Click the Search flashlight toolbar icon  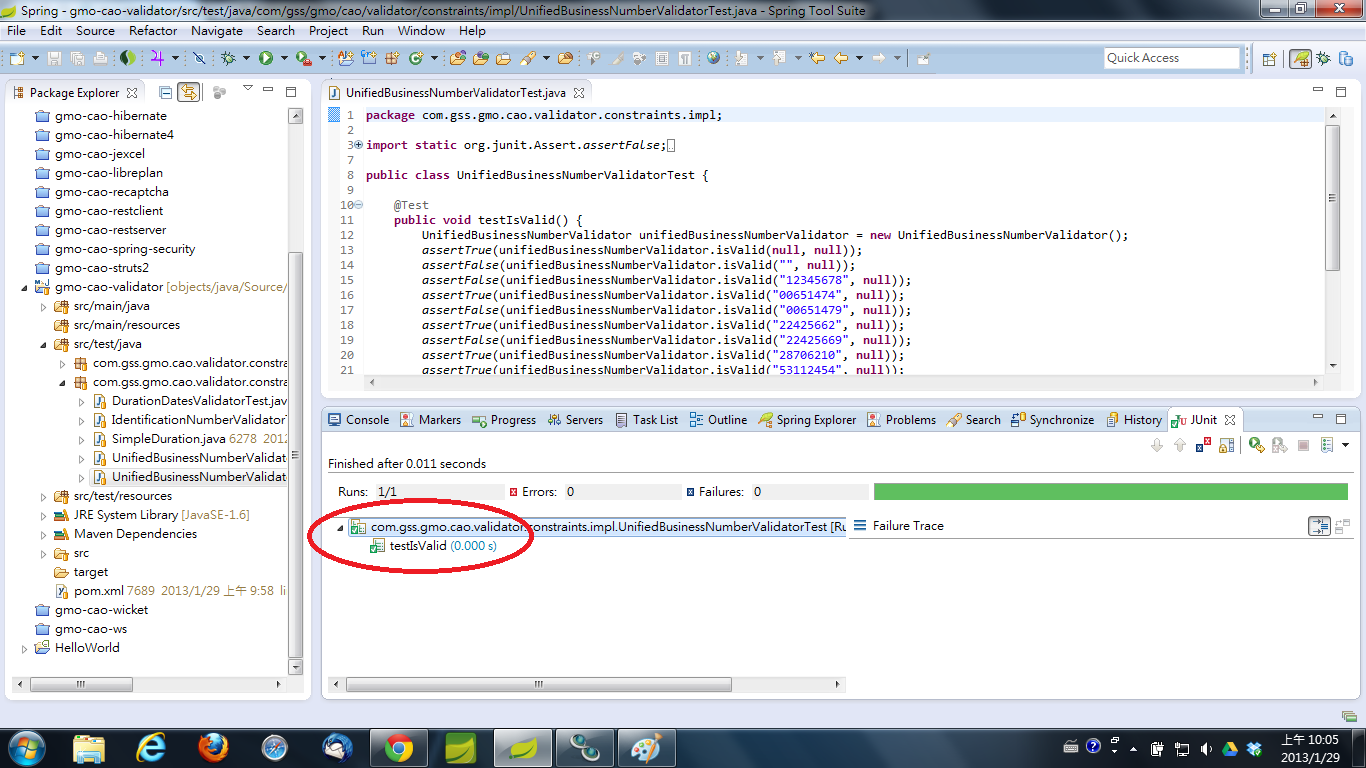[527, 58]
